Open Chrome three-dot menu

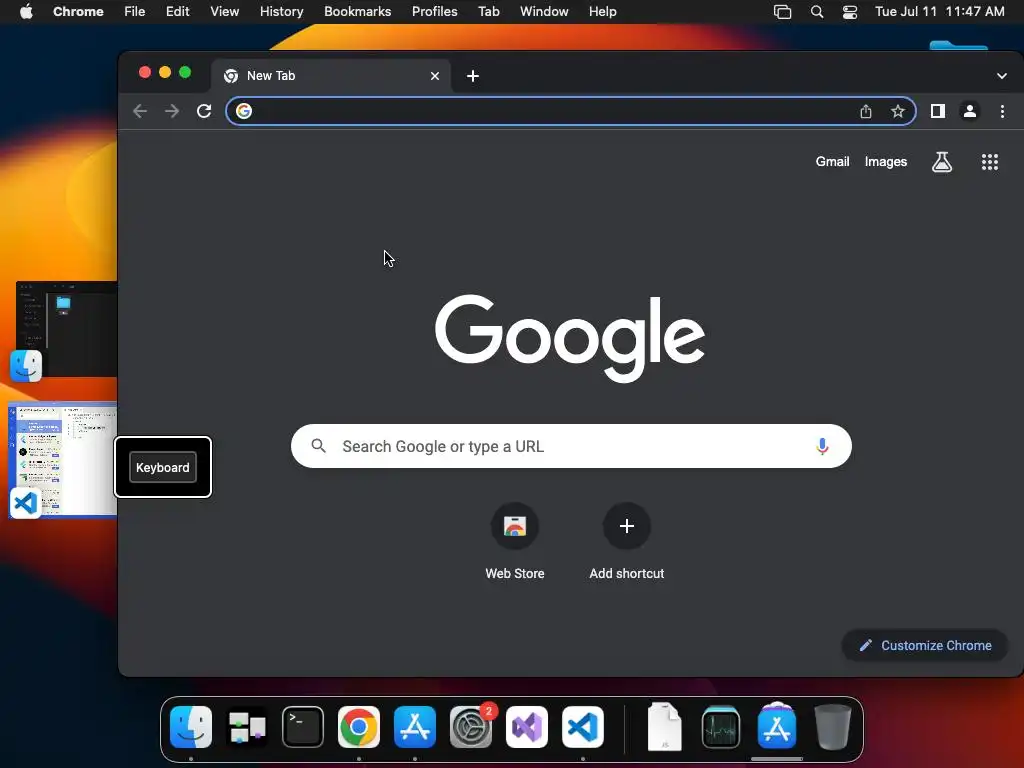pyautogui.click(x=1002, y=111)
